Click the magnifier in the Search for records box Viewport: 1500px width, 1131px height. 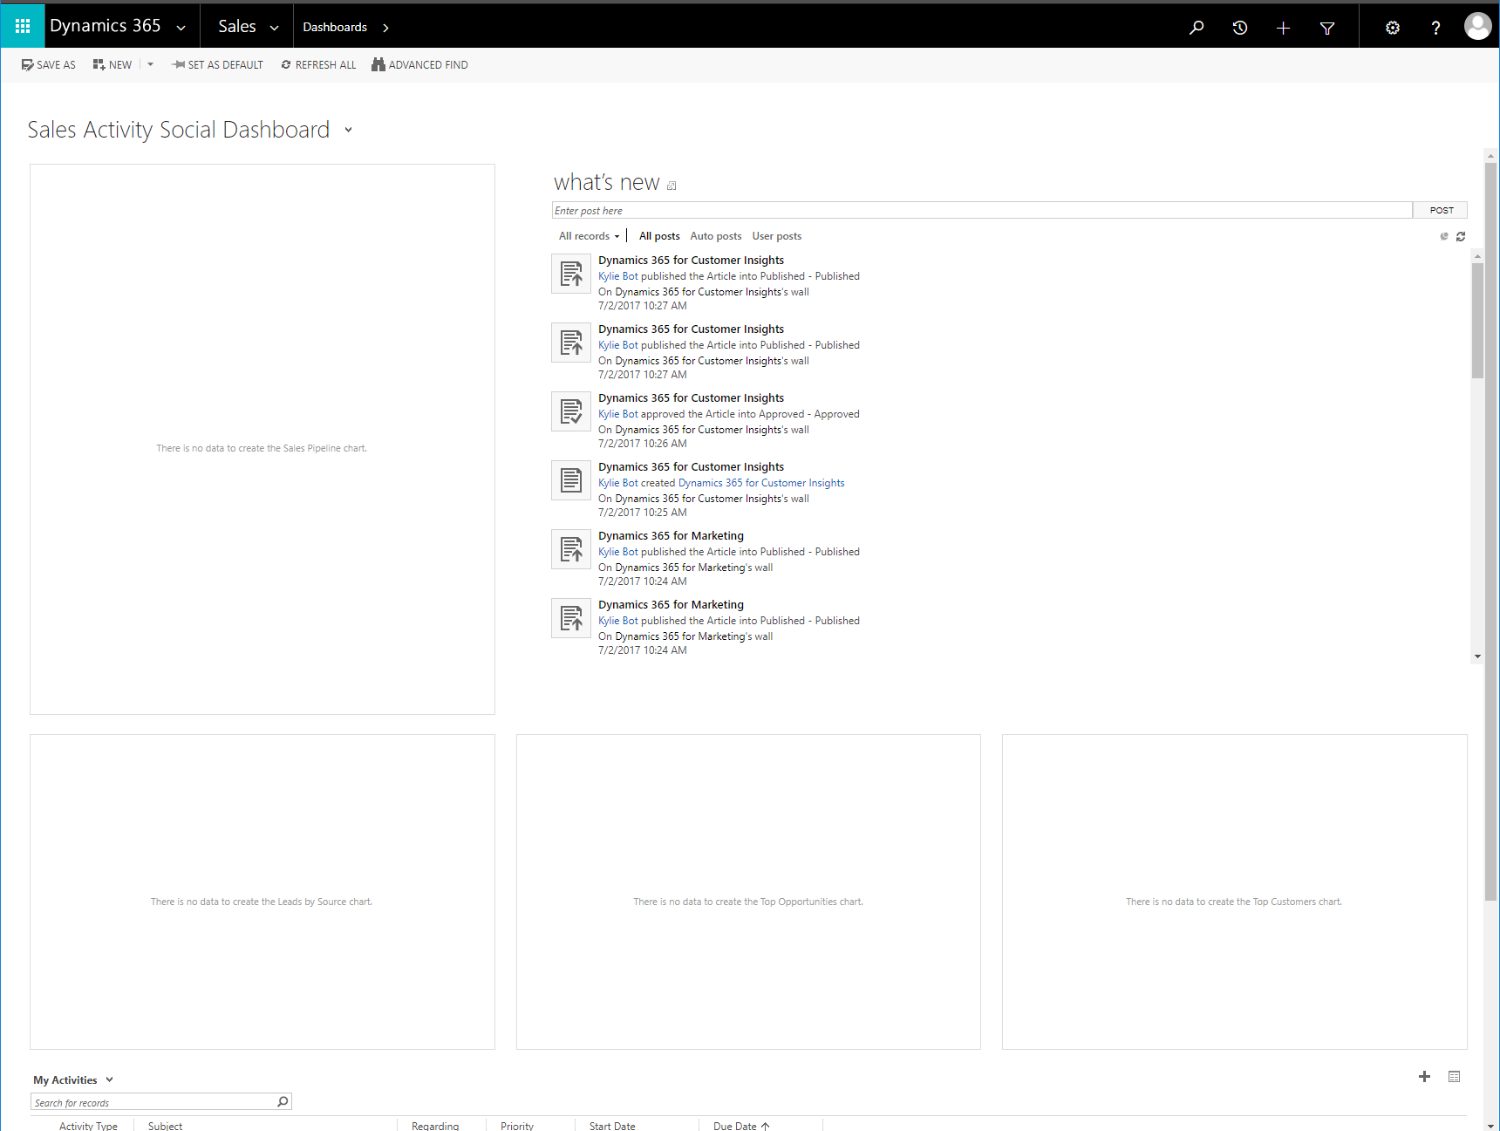(283, 1102)
